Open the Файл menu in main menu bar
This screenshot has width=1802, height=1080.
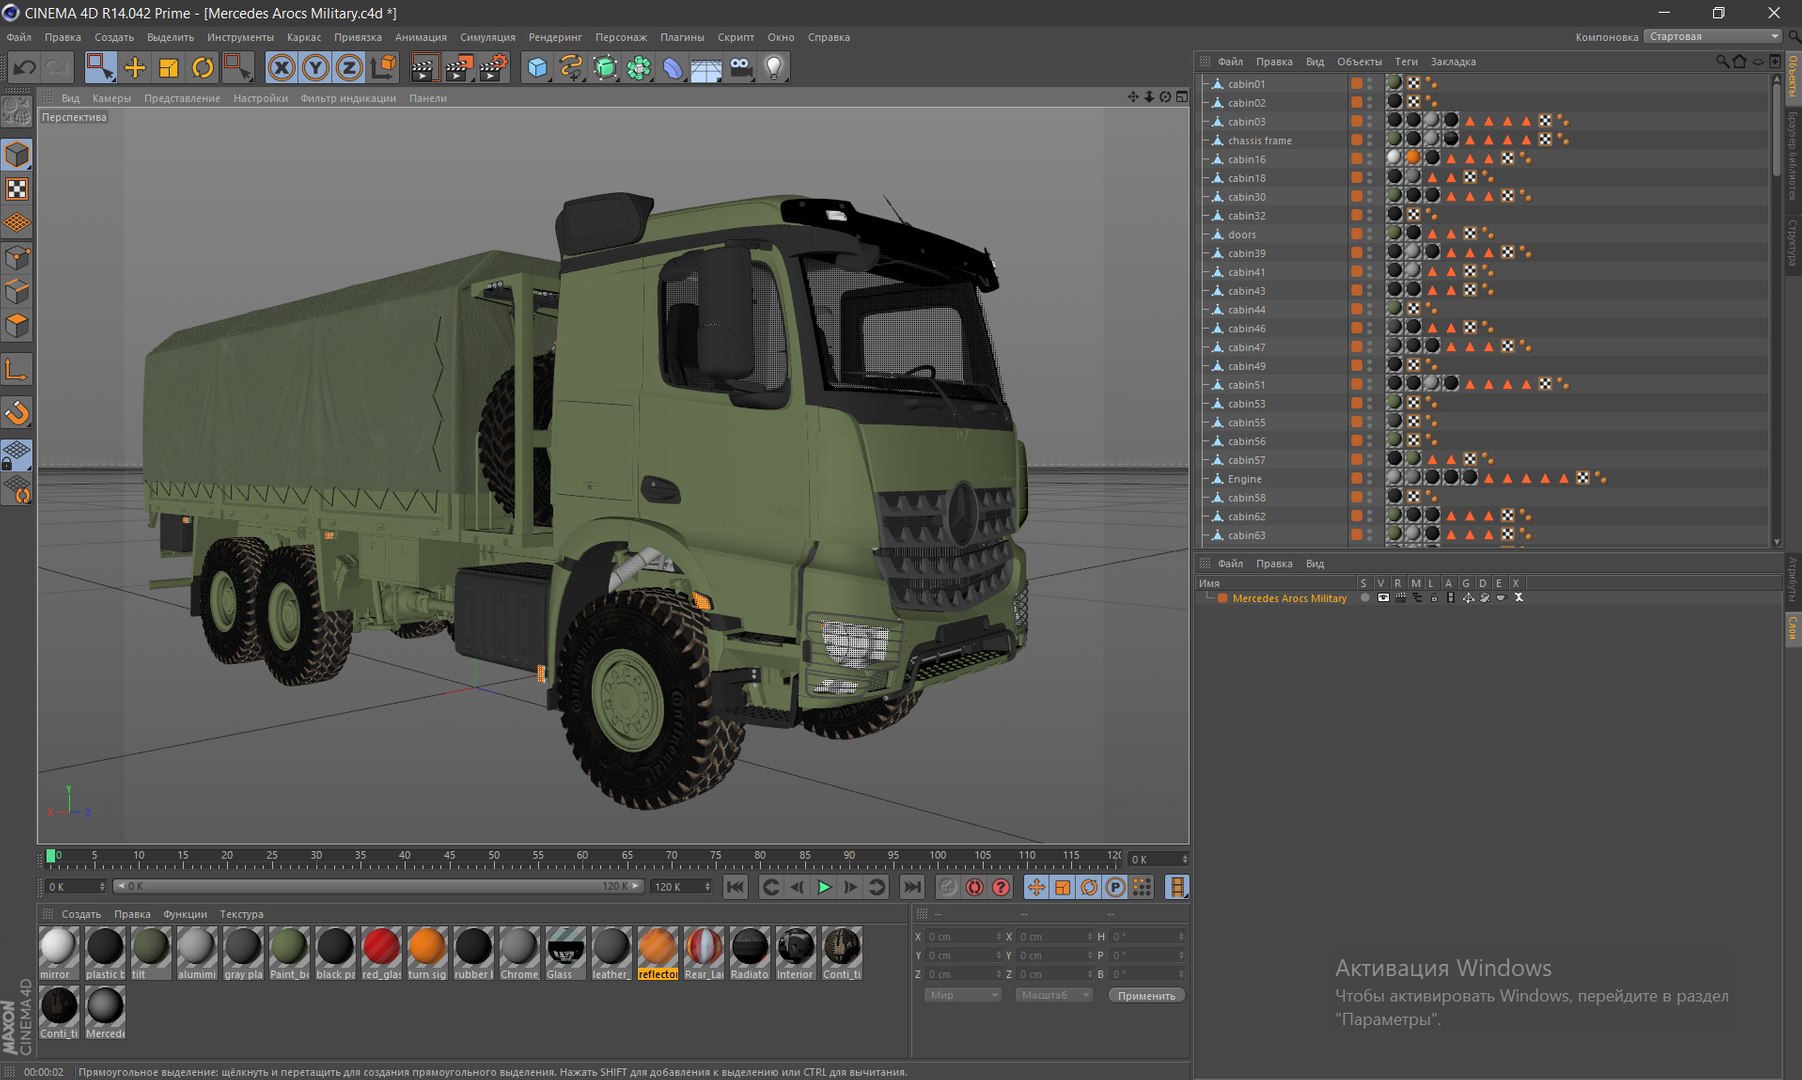[x=19, y=37]
